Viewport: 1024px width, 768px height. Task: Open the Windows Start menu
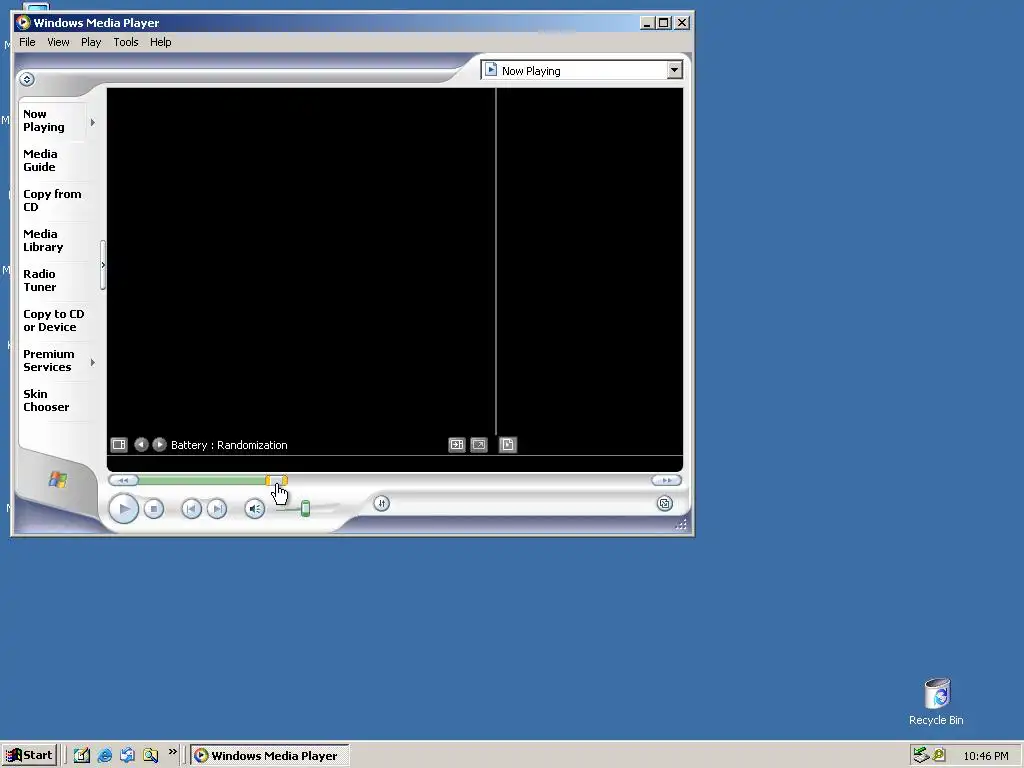pos(29,756)
